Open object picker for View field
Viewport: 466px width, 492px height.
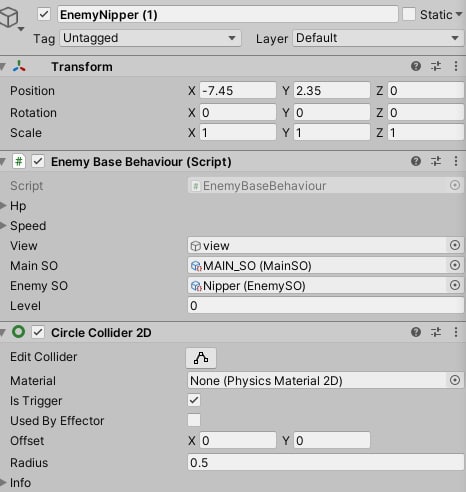[455, 245]
